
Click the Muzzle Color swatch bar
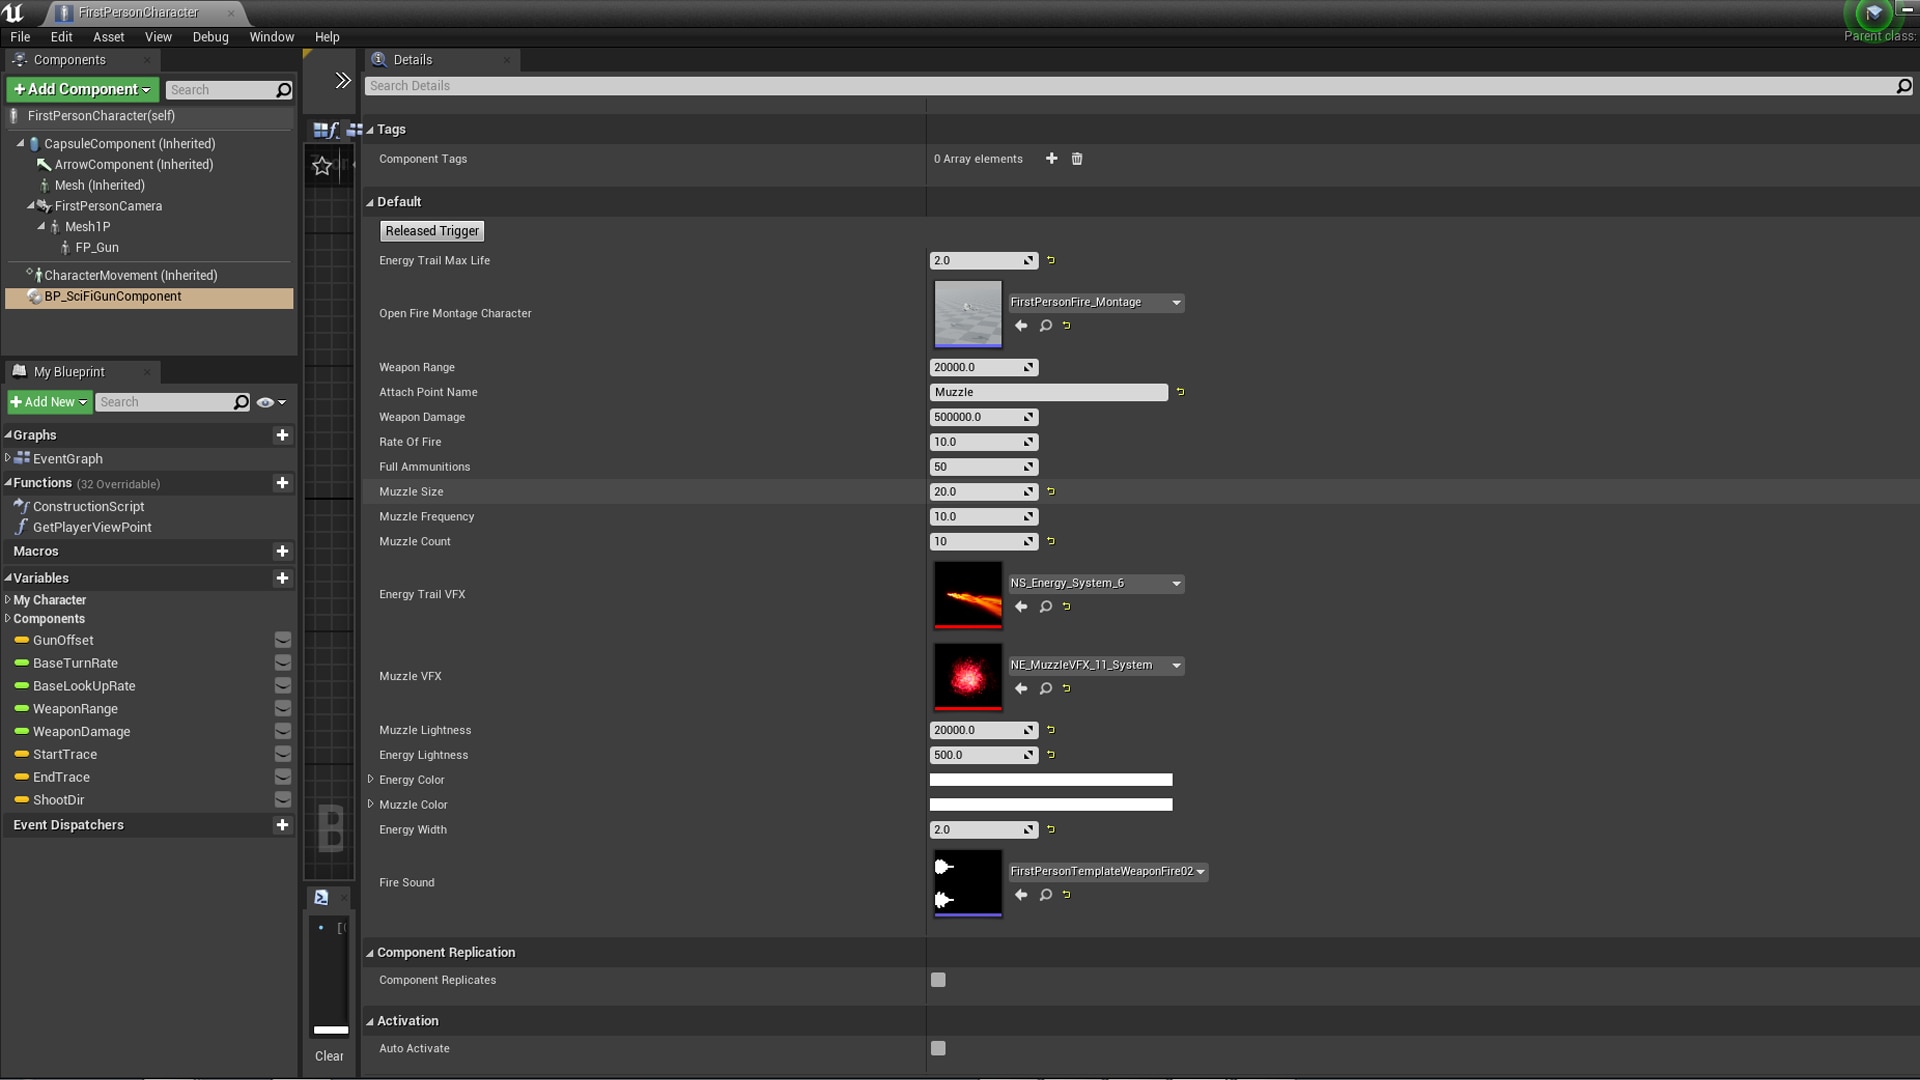[x=1050, y=805]
